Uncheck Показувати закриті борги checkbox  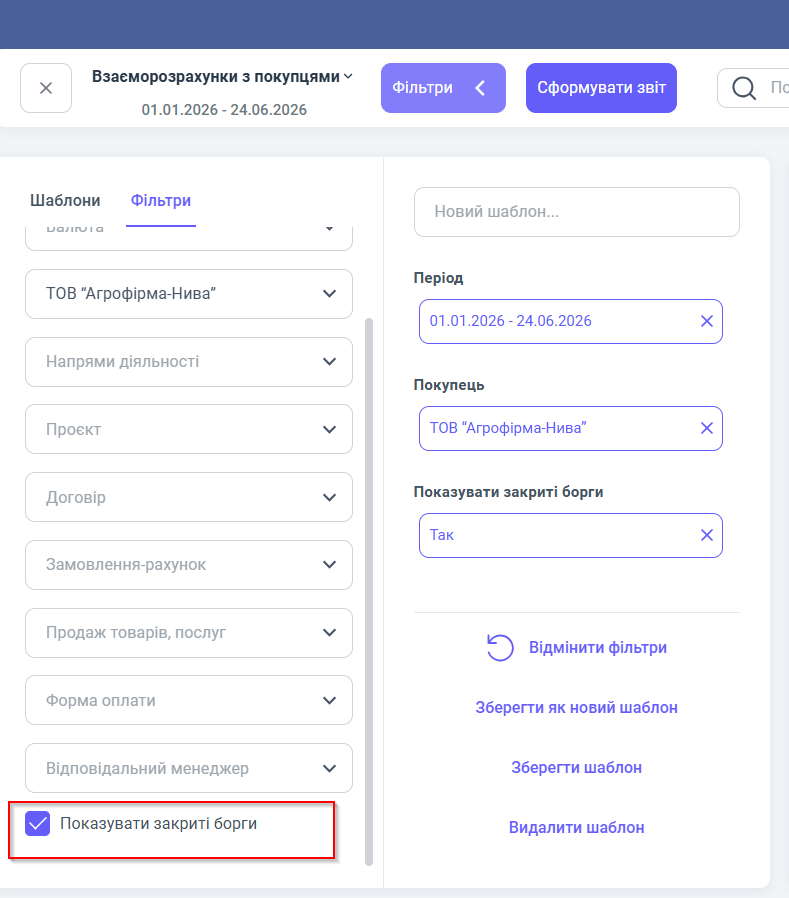click(x=38, y=824)
